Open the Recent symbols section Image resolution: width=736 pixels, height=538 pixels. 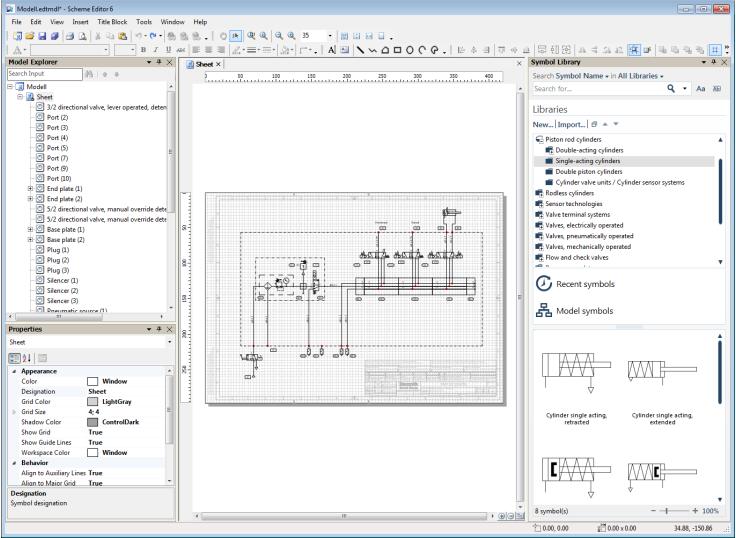(575, 284)
